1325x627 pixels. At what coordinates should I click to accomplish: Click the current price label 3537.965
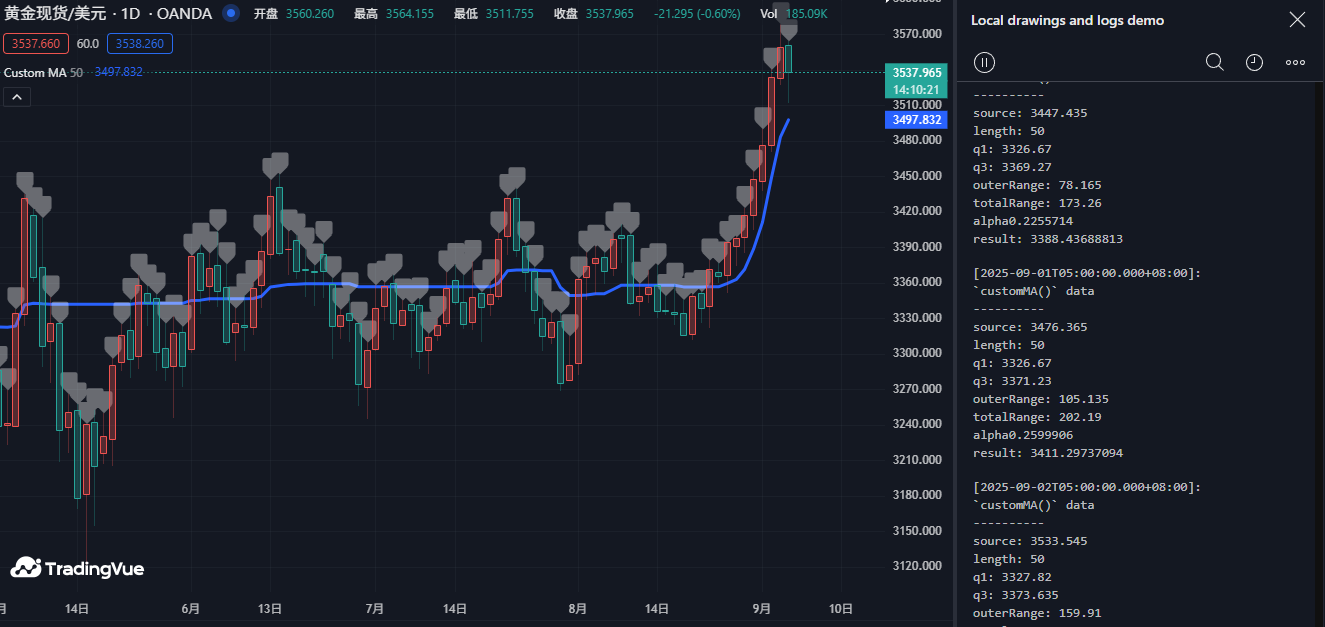(916, 73)
